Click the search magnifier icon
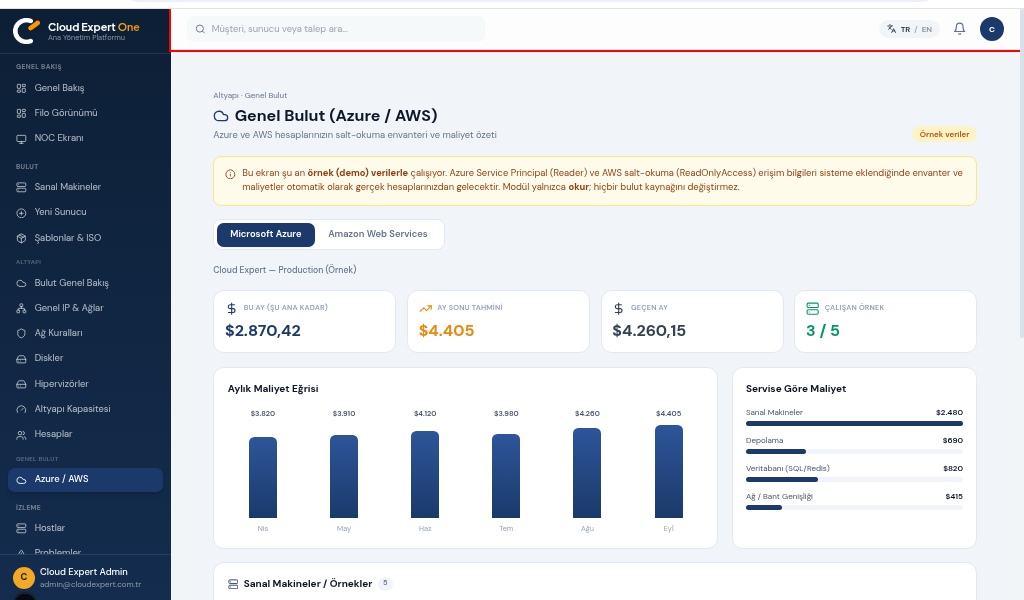1024x600 pixels. point(200,29)
